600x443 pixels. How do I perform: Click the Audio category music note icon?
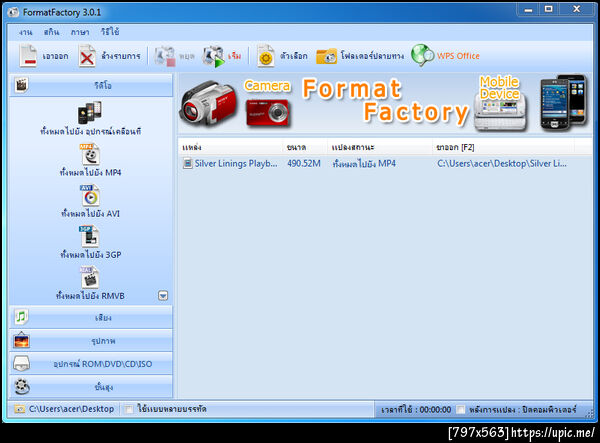[21, 317]
